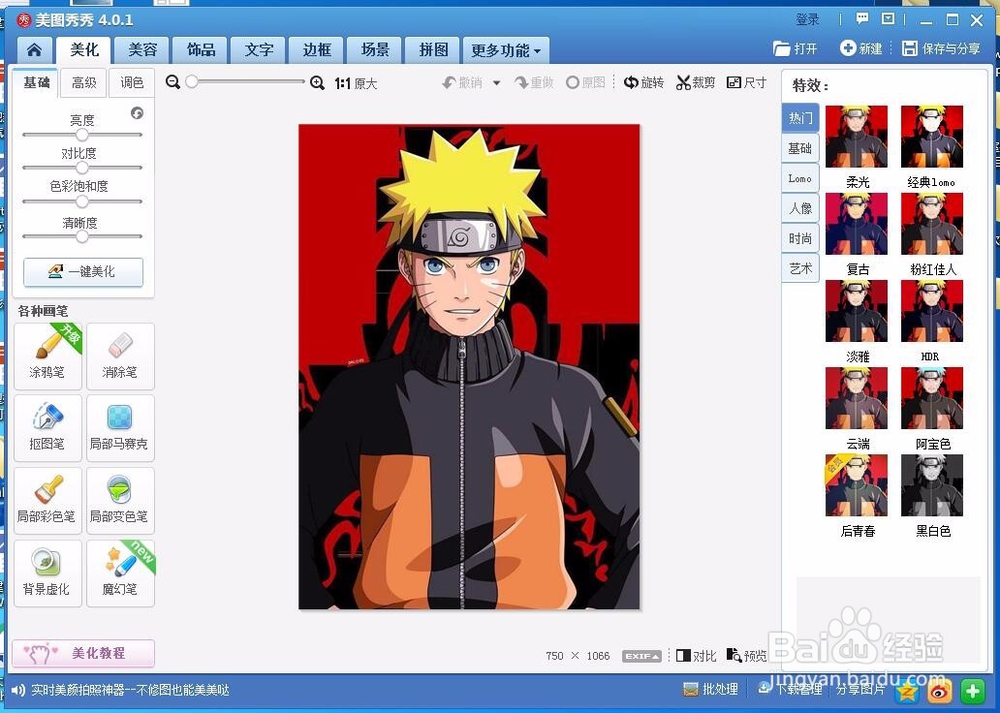Click the 一键美化 one-click beautify button

tap(83, 272)
